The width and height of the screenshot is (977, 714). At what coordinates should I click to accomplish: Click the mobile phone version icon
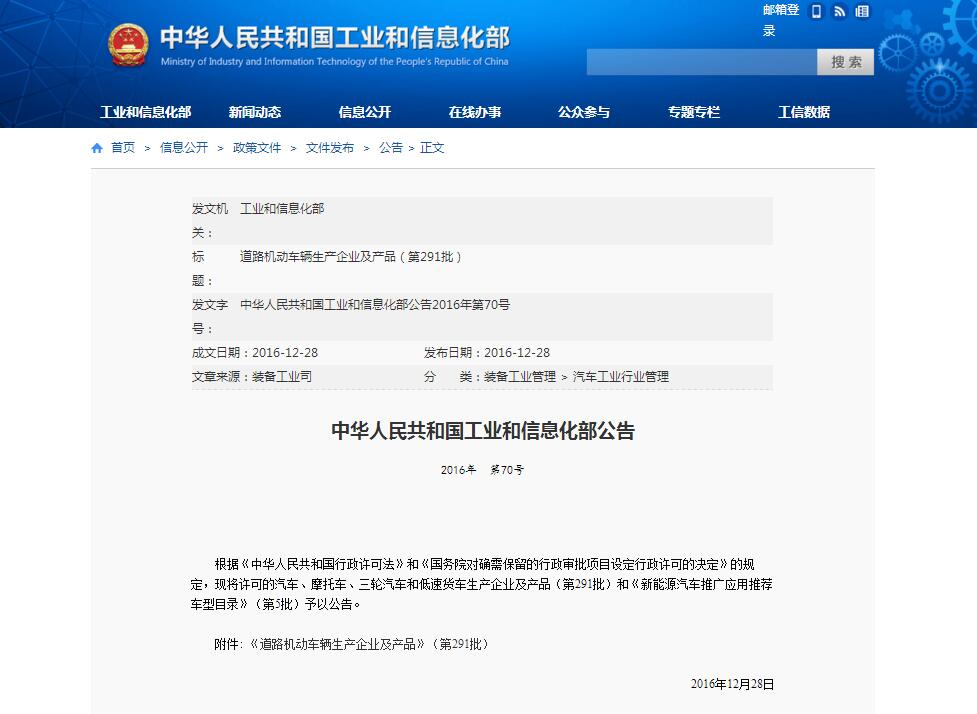click(816, 12)
